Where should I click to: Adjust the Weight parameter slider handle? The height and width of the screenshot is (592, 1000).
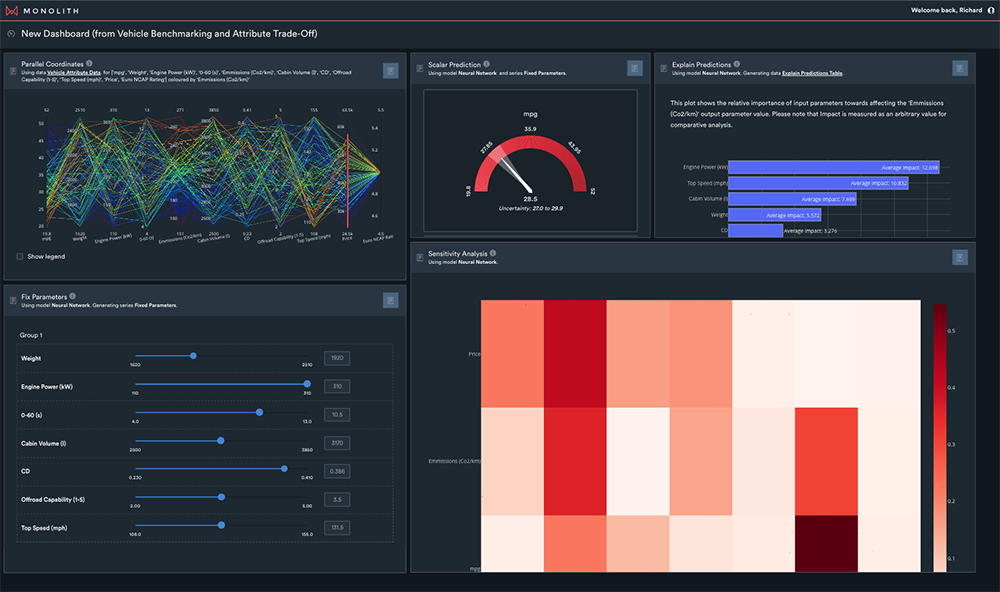[195, 357]
